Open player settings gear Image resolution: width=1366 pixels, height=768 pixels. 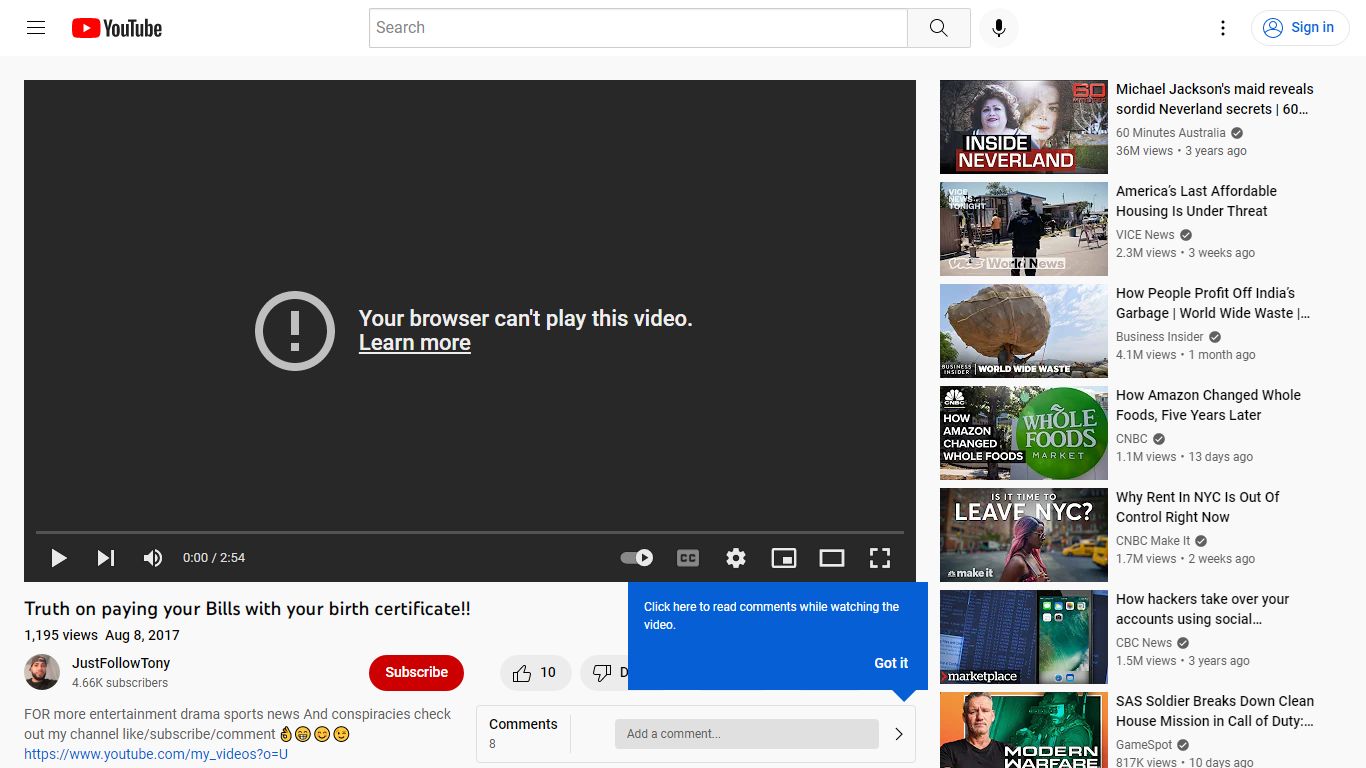[x=736, y=558]
